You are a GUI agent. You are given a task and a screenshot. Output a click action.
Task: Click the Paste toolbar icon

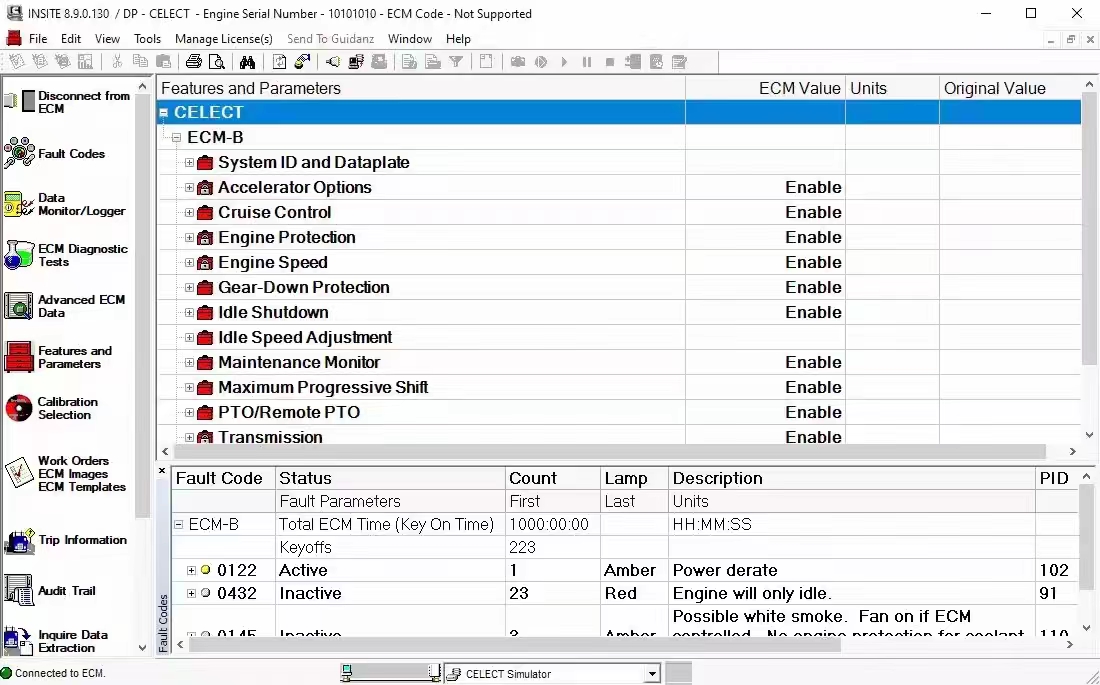163,62
